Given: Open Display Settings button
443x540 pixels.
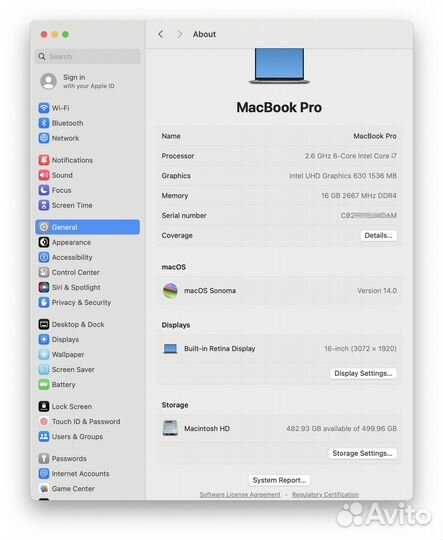Looking at the screenshot, I should click(363, 373).
